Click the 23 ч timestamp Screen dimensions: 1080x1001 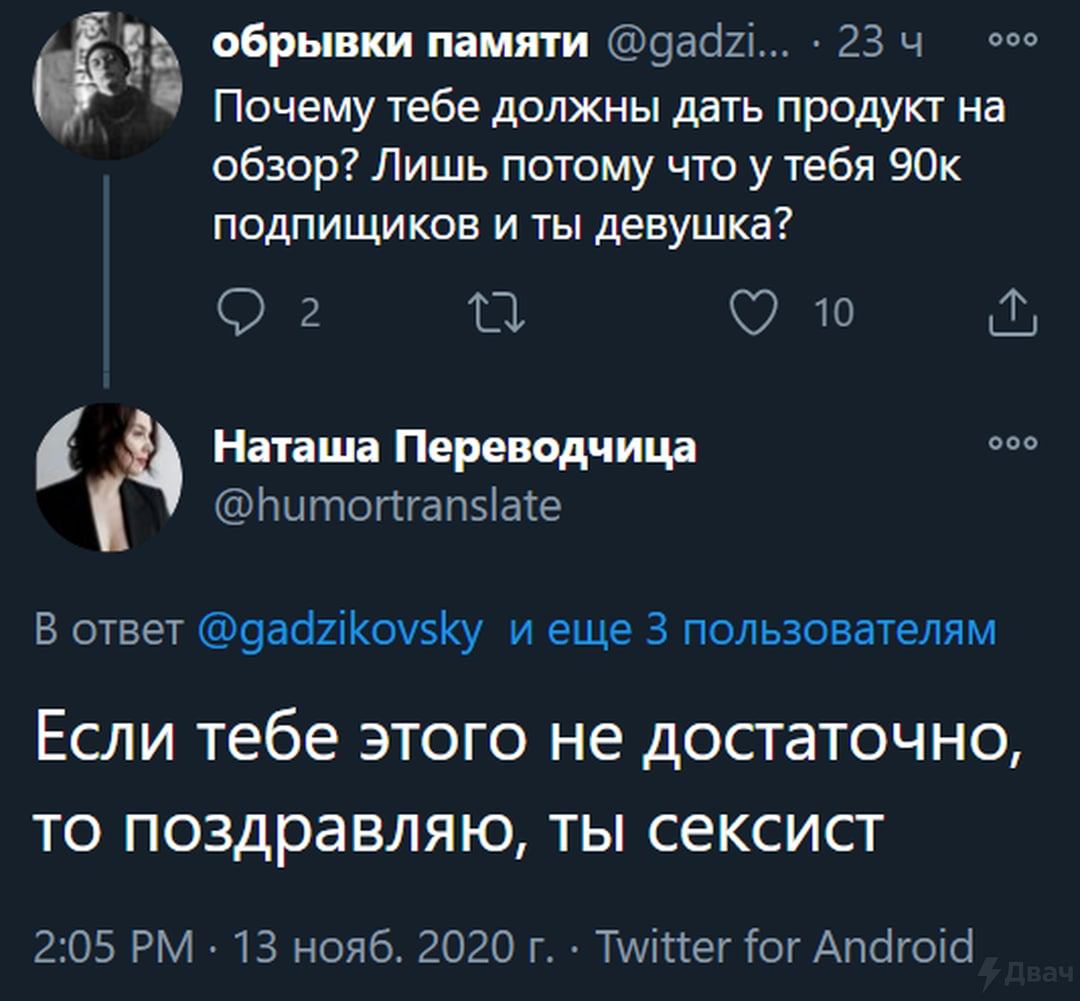click(879, 44)
